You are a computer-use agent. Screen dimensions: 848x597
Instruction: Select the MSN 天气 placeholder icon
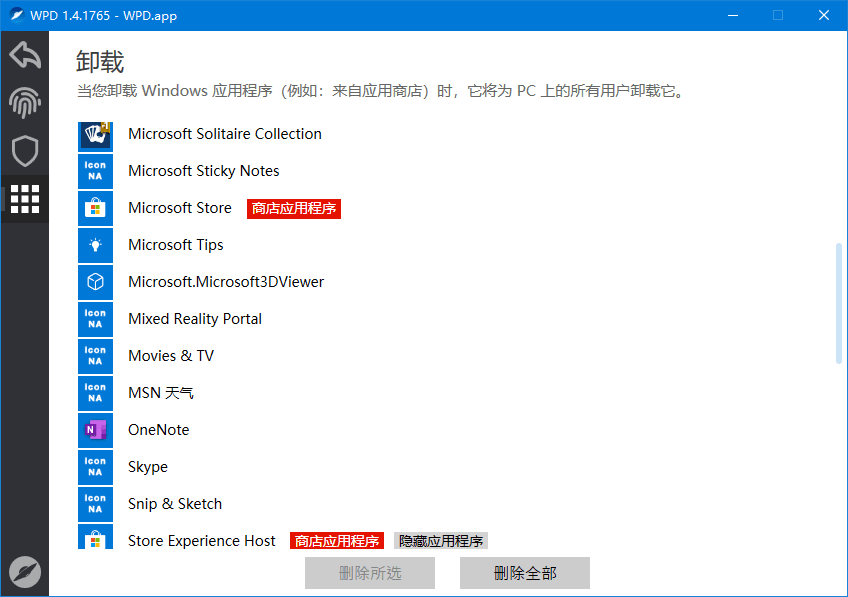tap(95, 393)
